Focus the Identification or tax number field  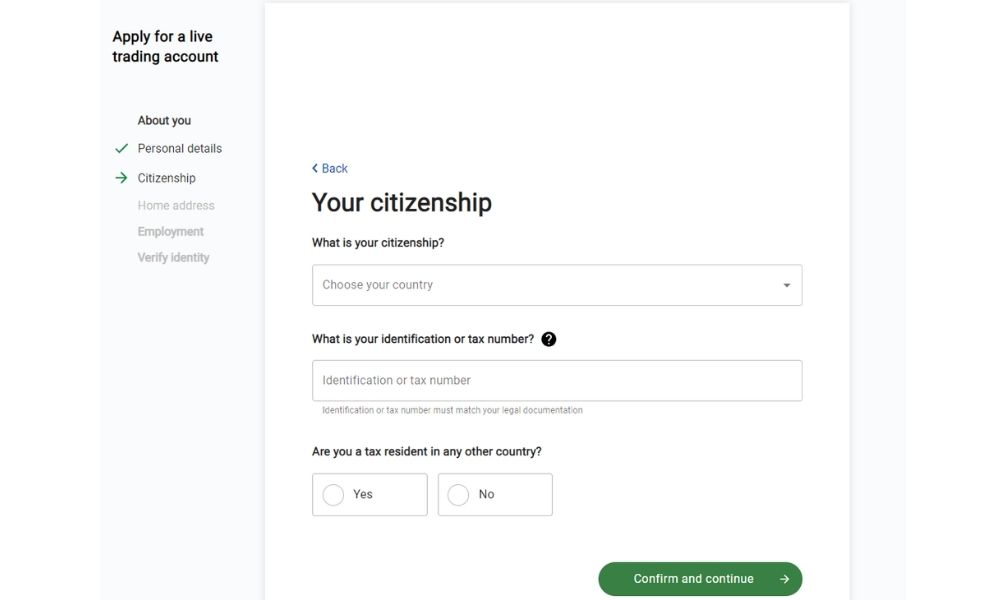coord(557,380)
